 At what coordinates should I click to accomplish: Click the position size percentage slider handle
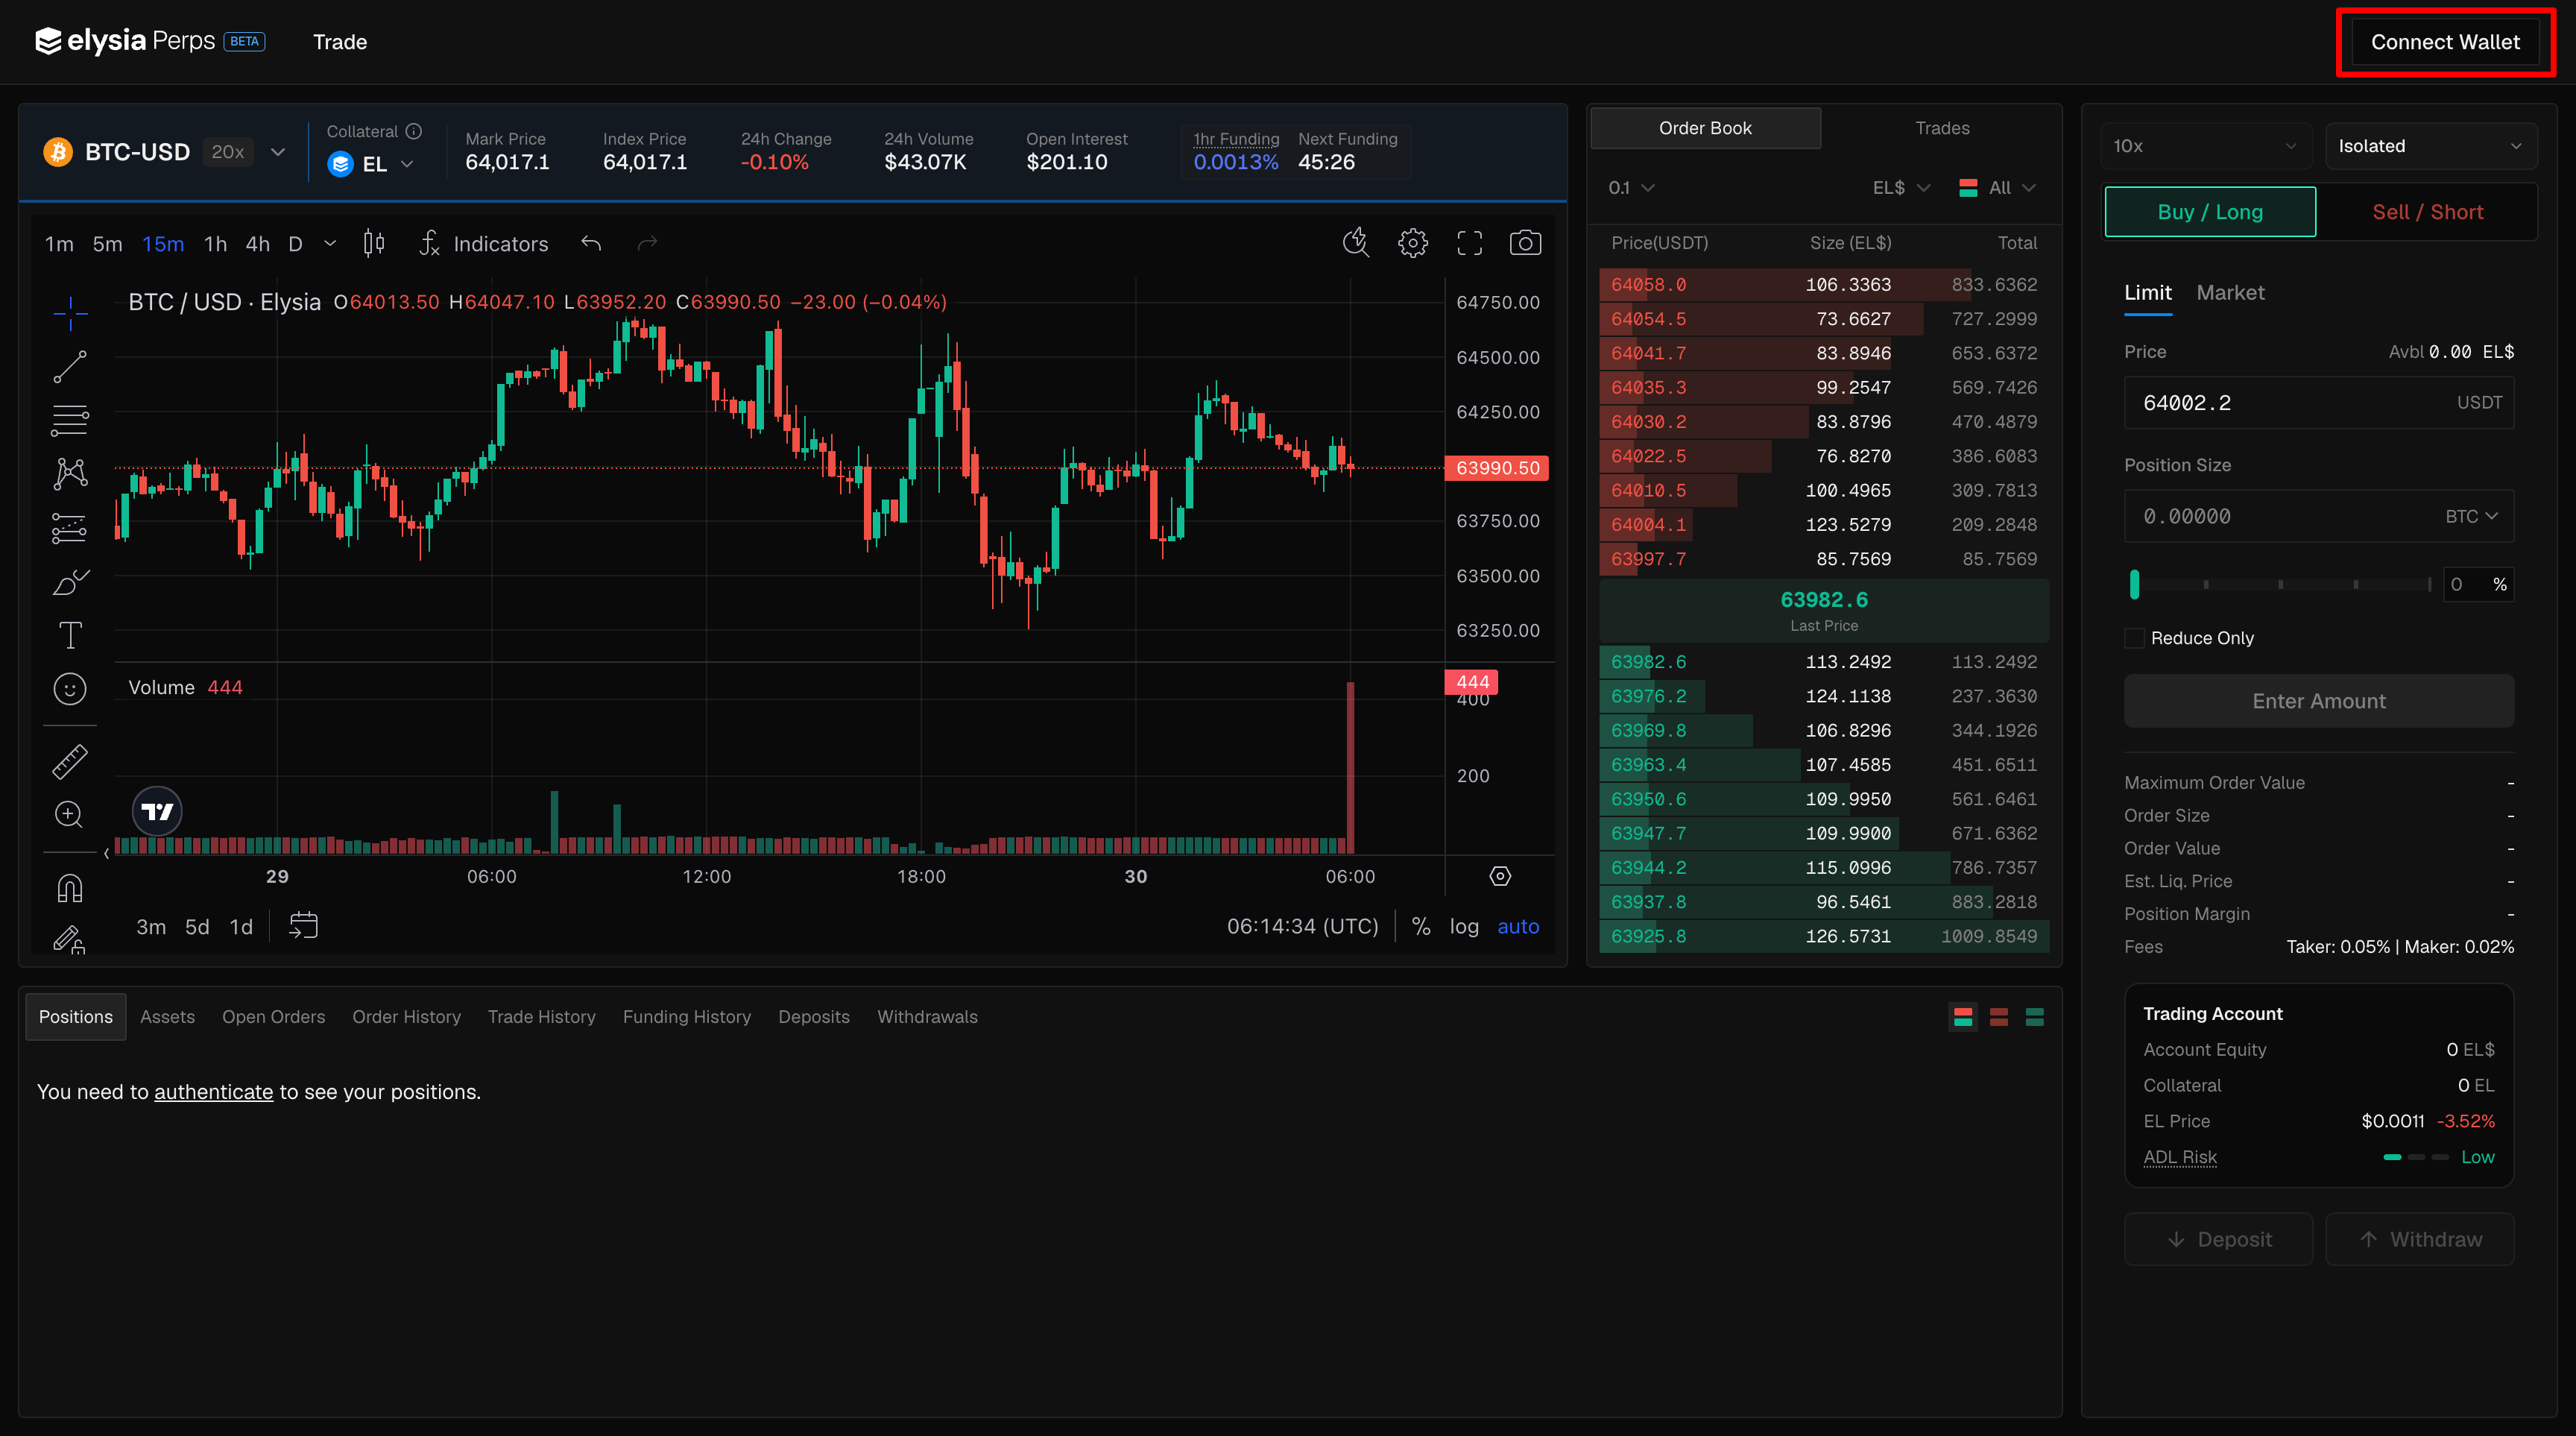click(2134, 584)
